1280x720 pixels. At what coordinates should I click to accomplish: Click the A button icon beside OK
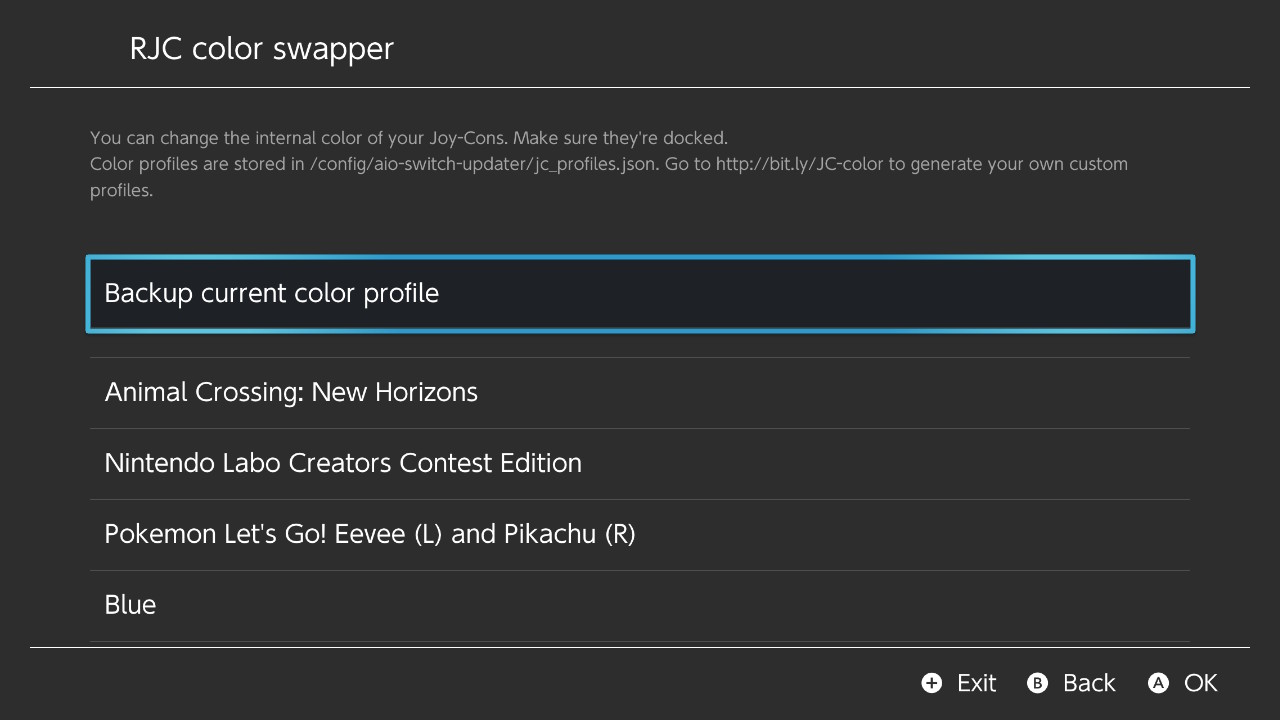[x=1158, y=683]
